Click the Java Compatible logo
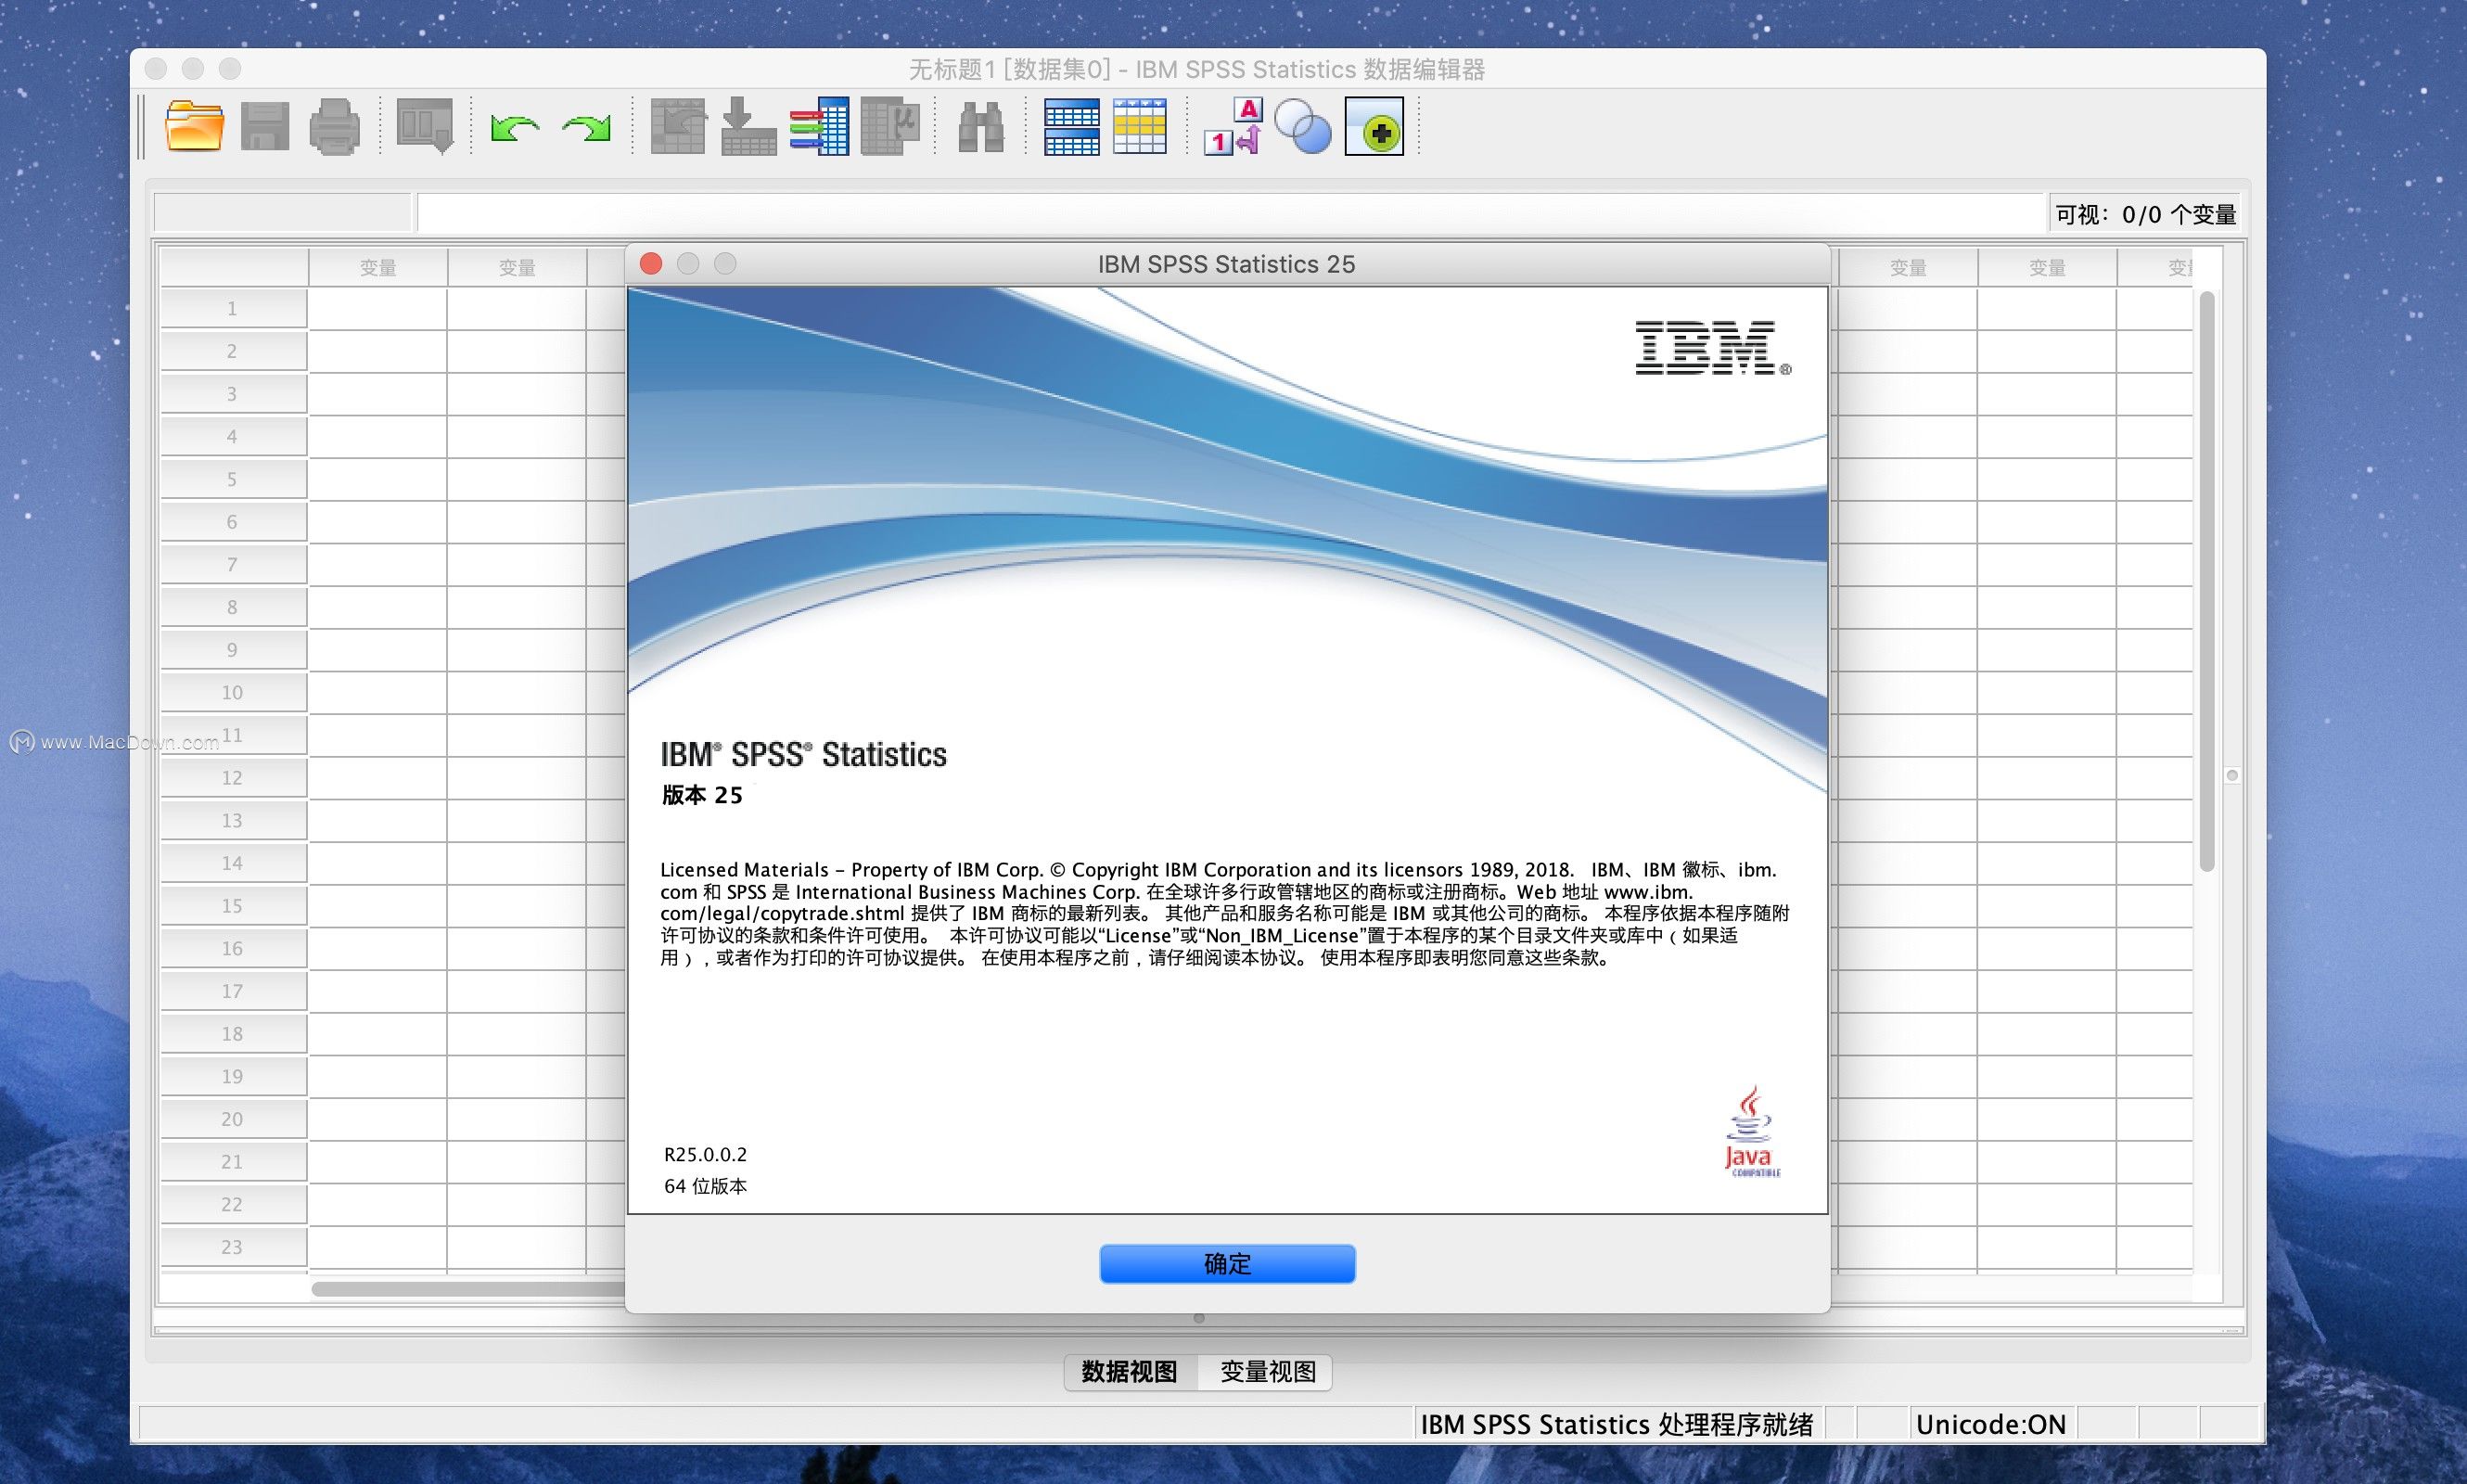 pyautogui.click(x=1752, y=1132)
